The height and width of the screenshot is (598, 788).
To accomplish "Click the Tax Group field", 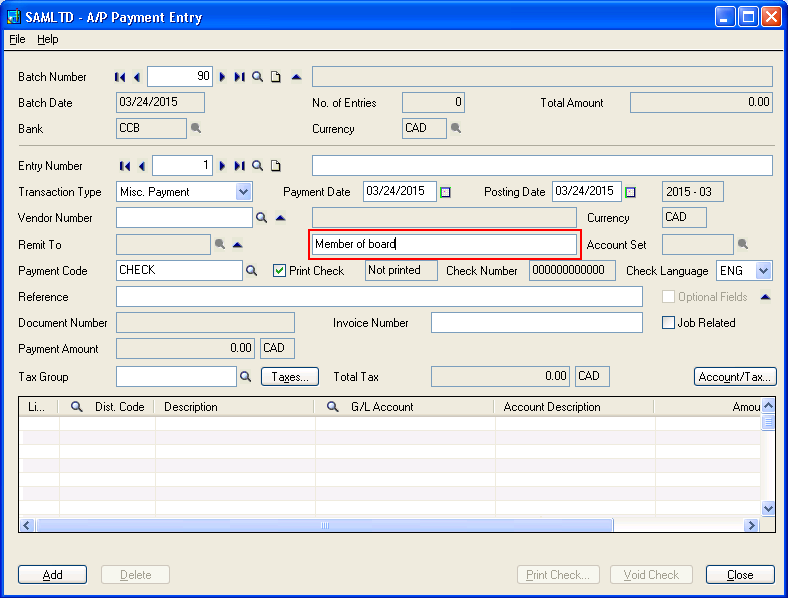I will pos(176,376).
